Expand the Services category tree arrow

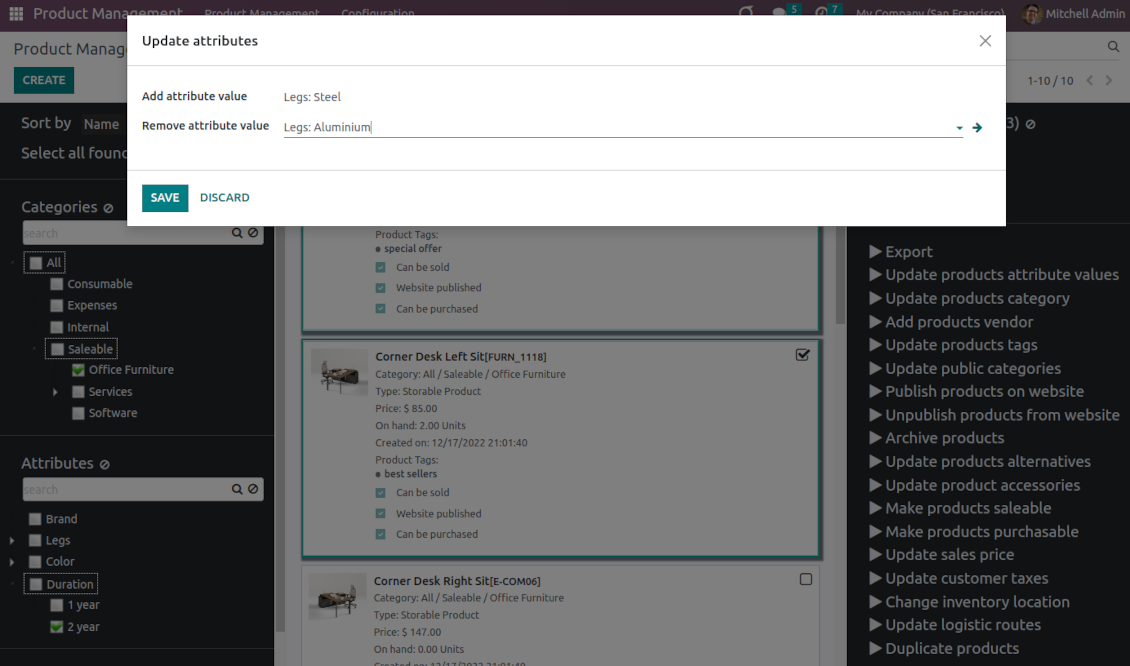click(x=55, y=392)
